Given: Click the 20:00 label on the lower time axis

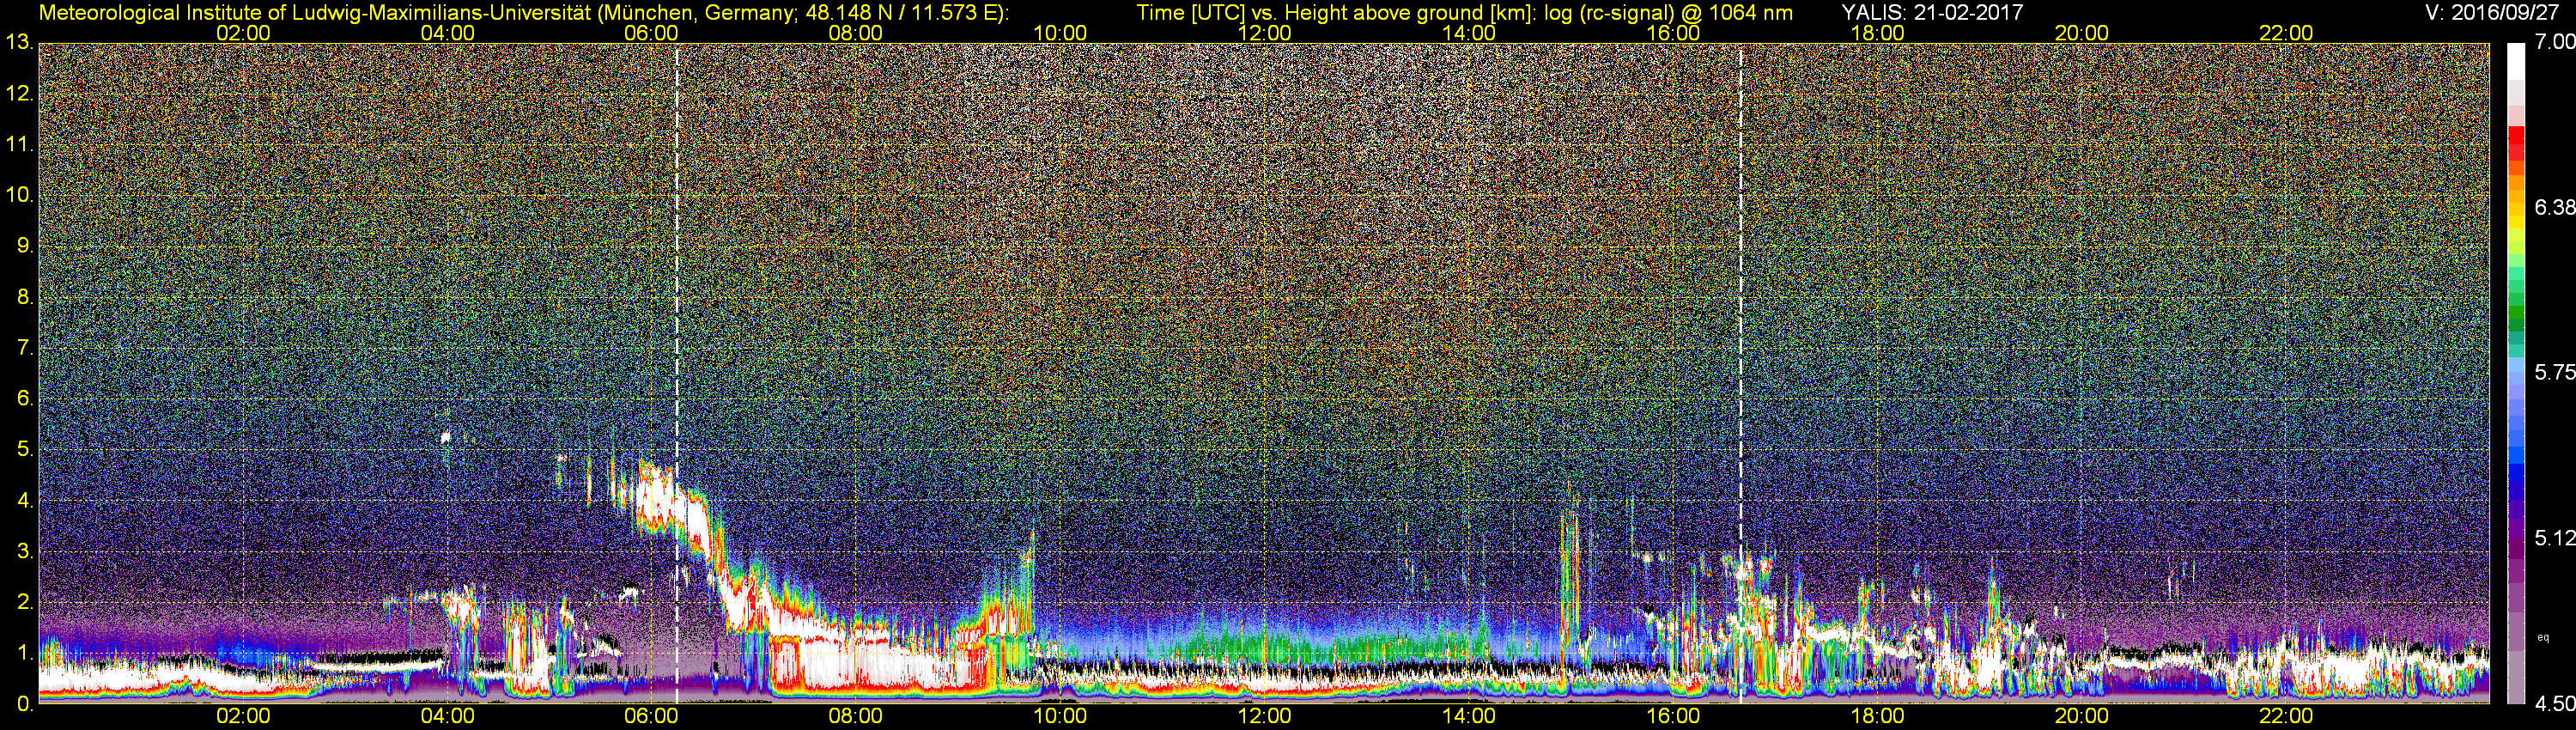Looking at the screenshot, I should tap(2081, 717).
